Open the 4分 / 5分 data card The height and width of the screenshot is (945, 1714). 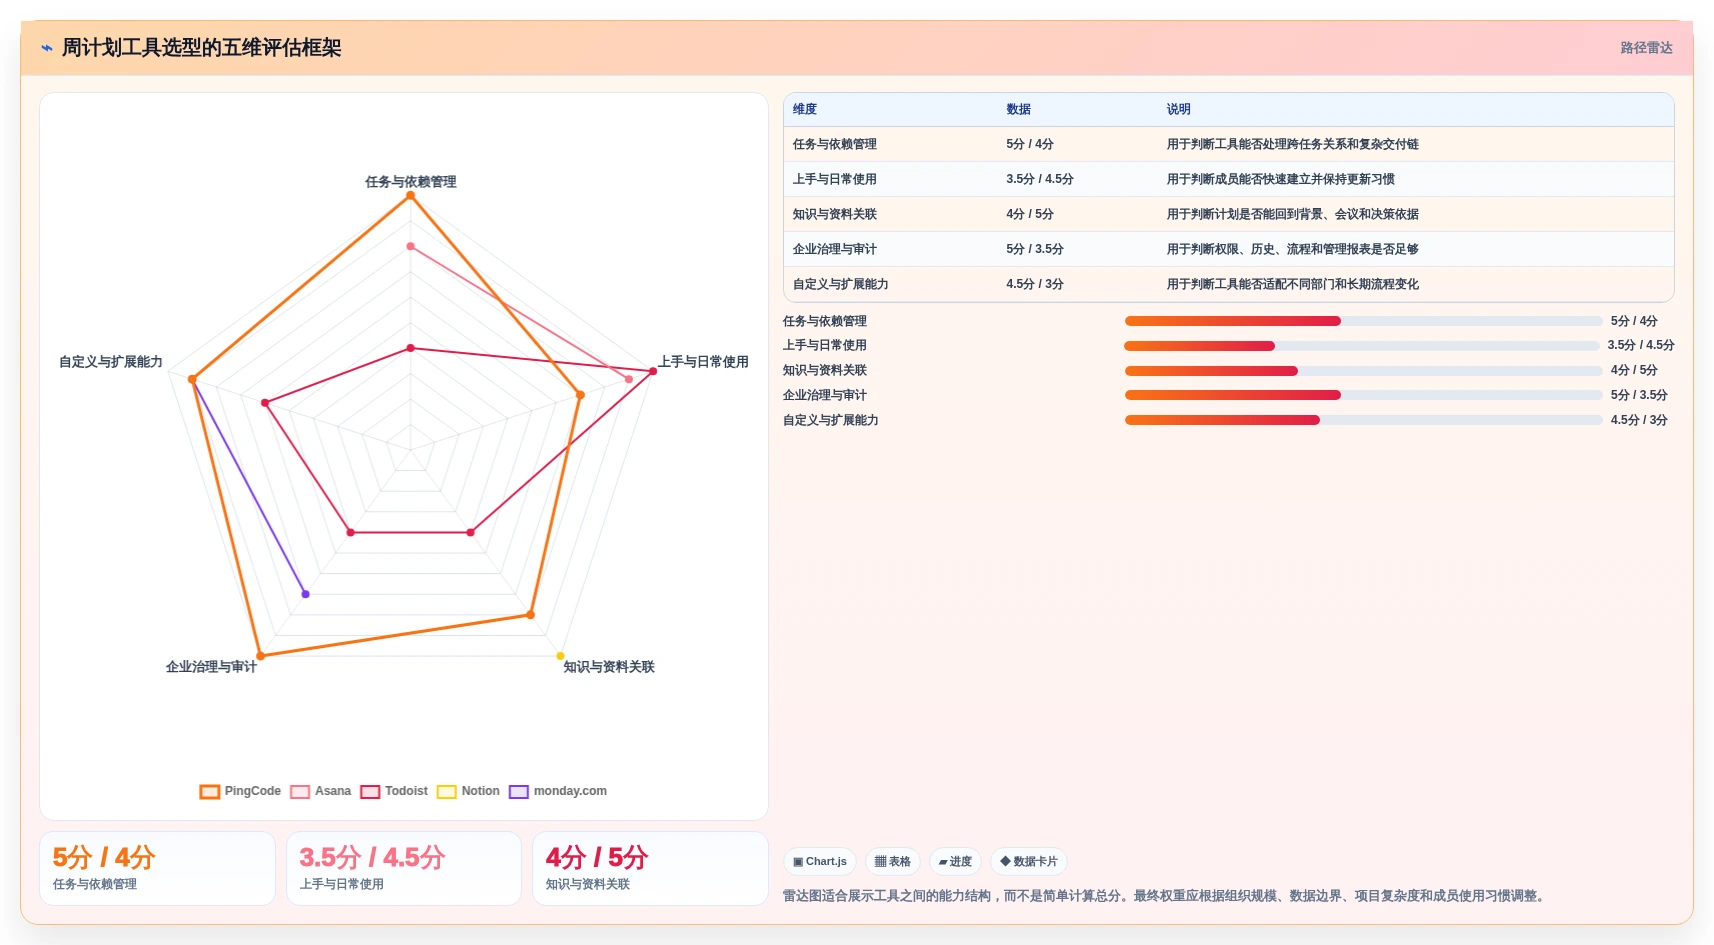tap(650, 868)
